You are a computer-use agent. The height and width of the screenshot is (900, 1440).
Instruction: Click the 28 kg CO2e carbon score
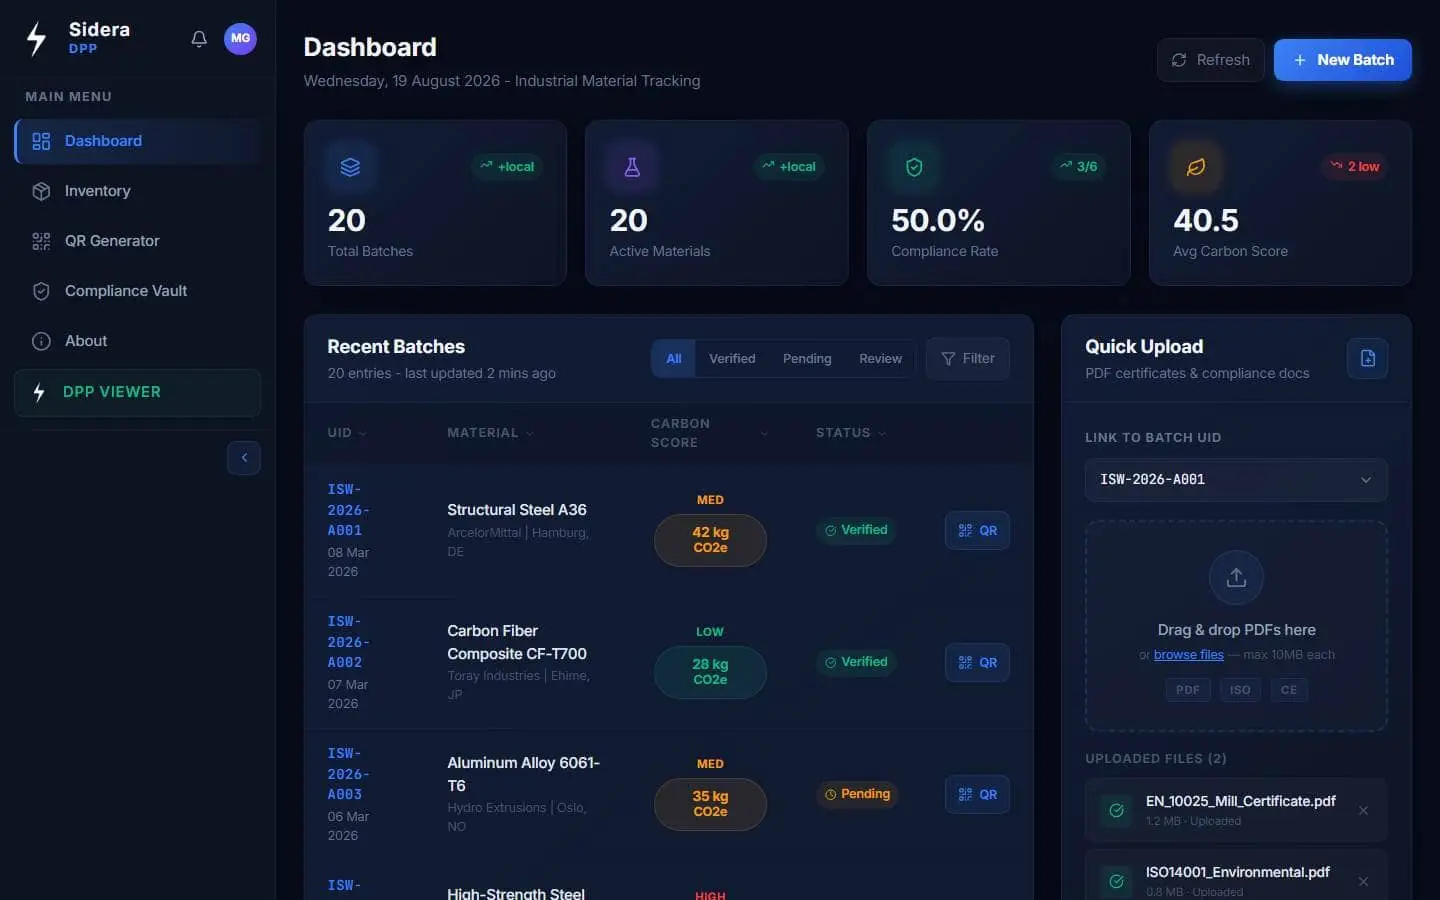710,672
